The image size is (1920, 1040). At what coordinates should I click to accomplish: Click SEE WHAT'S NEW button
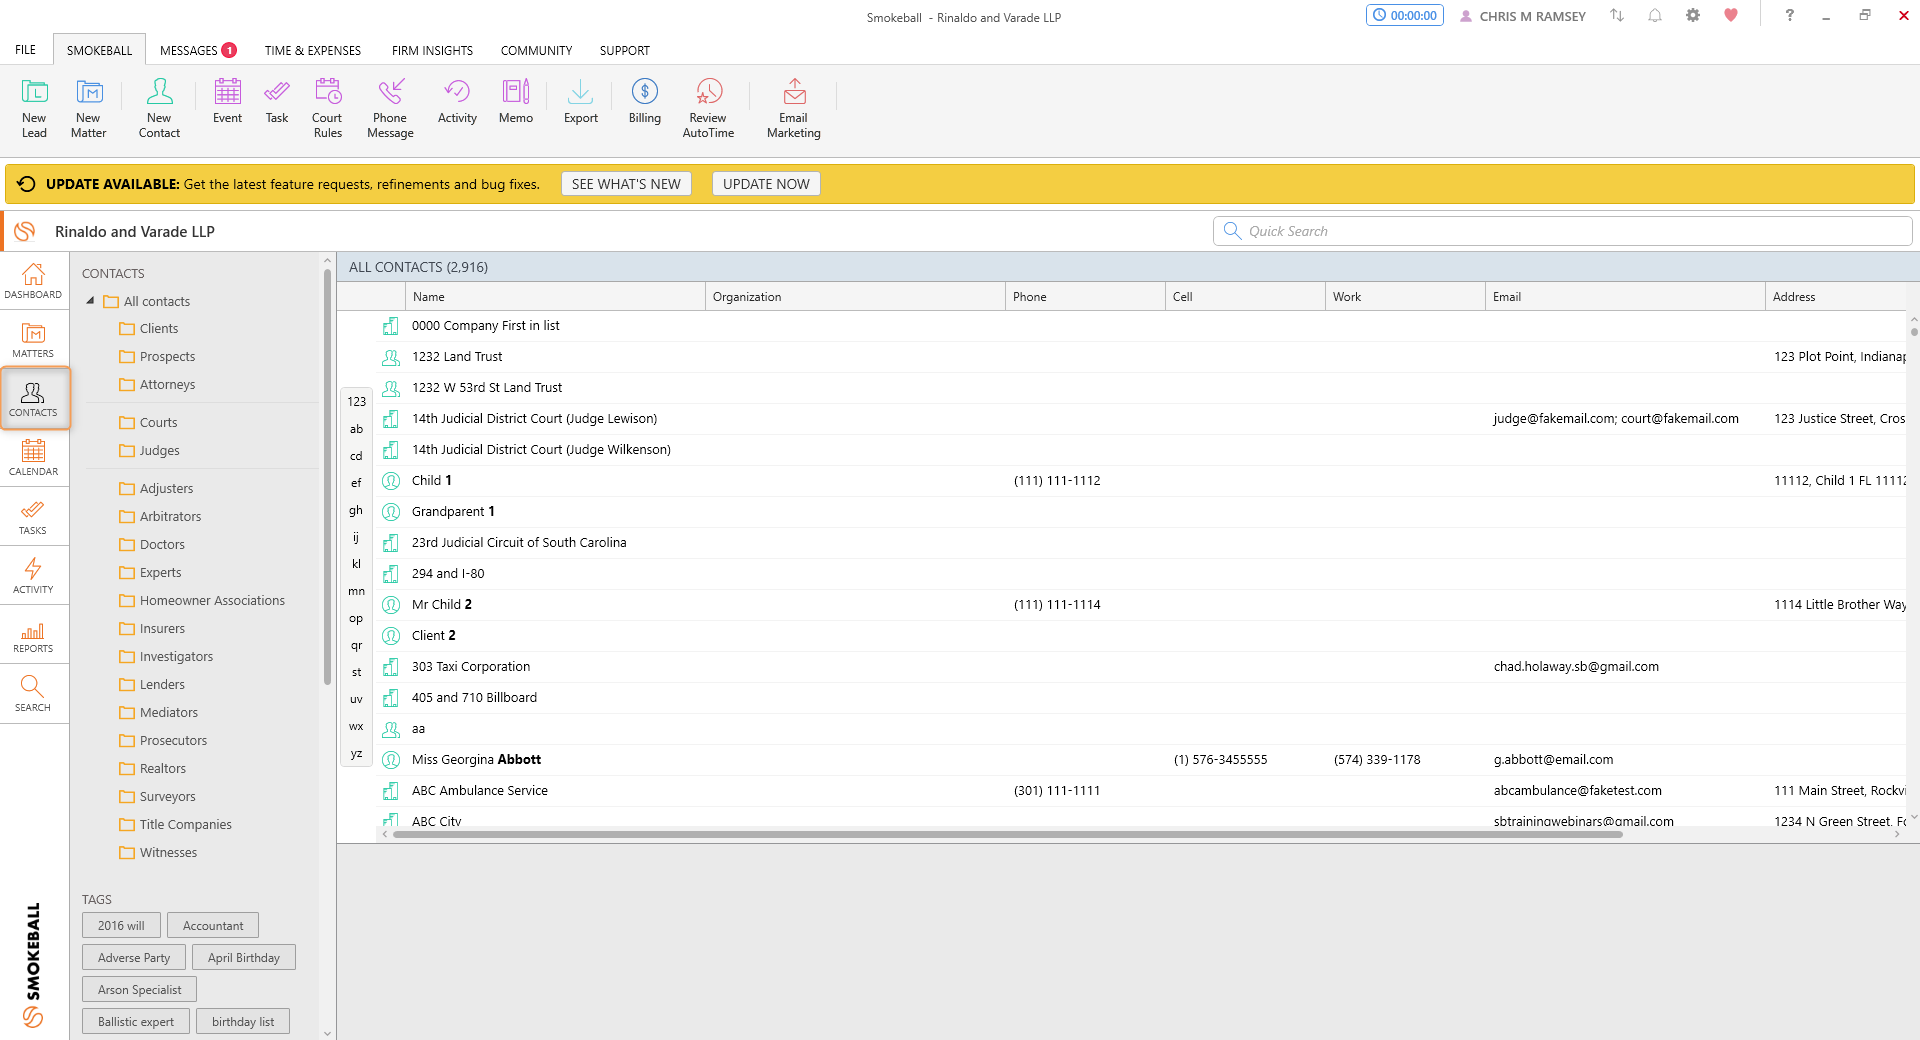tap(626, 184)
